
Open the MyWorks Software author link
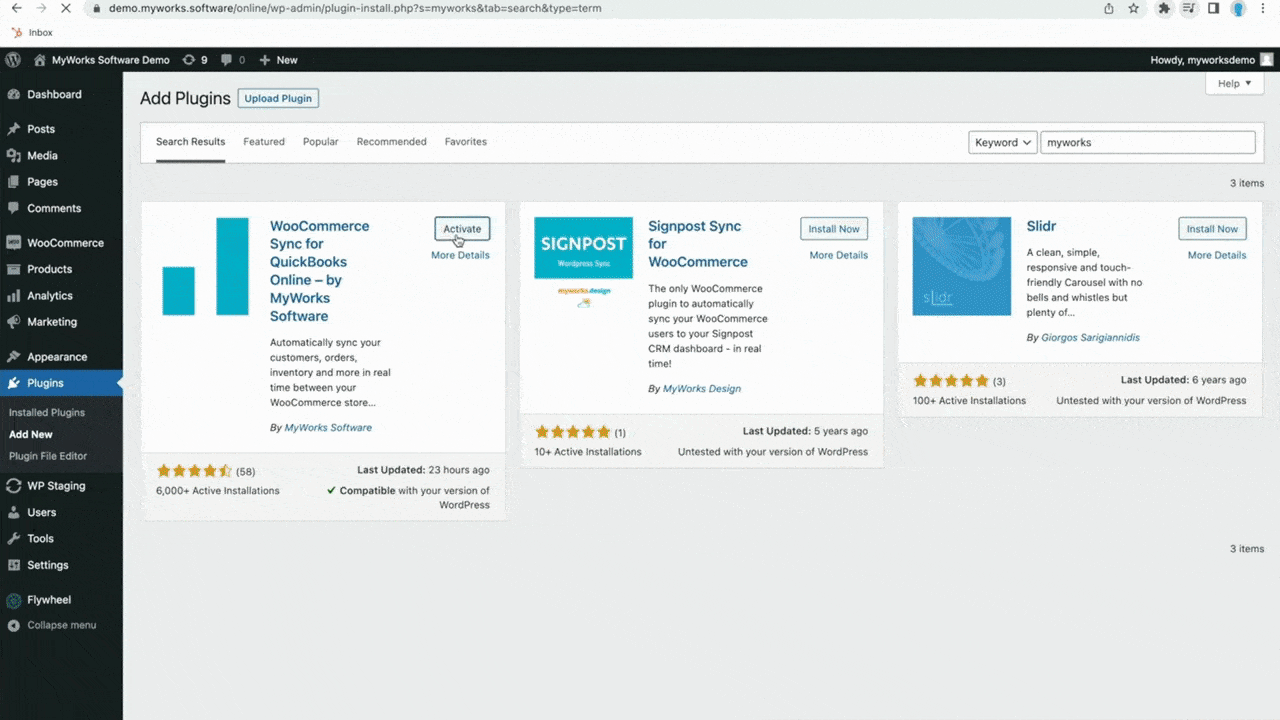[x=328, y=428]
